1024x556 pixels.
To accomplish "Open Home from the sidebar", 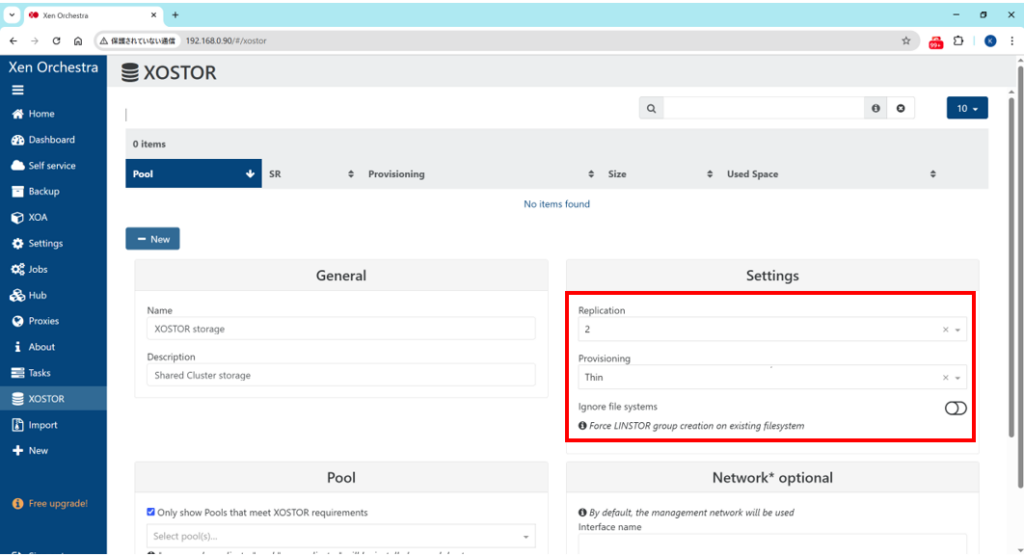I will (41, 114).
